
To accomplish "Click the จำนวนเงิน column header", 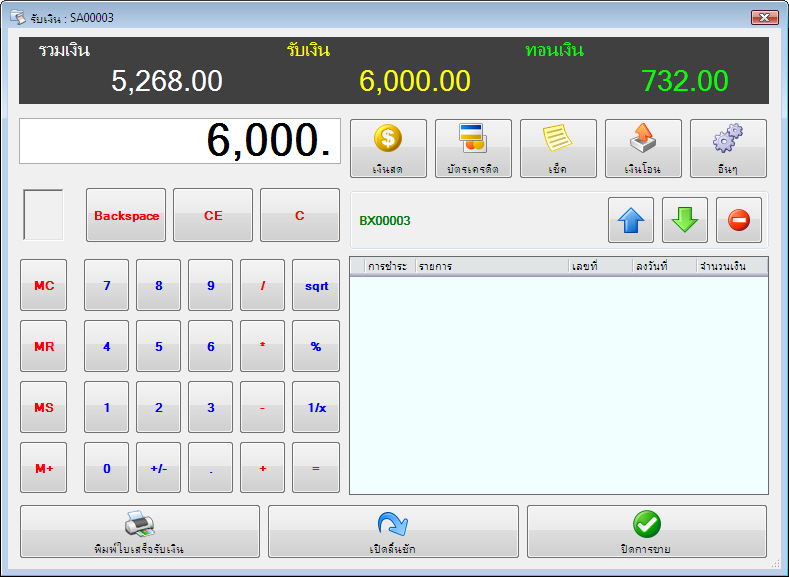I will [x=732, y=266].
